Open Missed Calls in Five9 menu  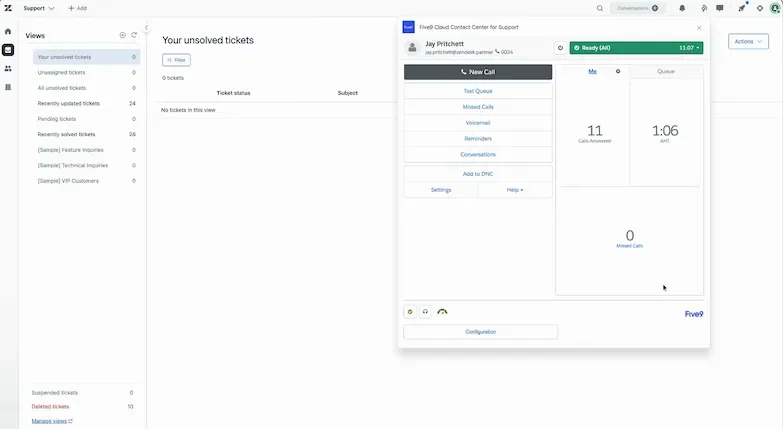pyautogui.click(x=478, y=107)
